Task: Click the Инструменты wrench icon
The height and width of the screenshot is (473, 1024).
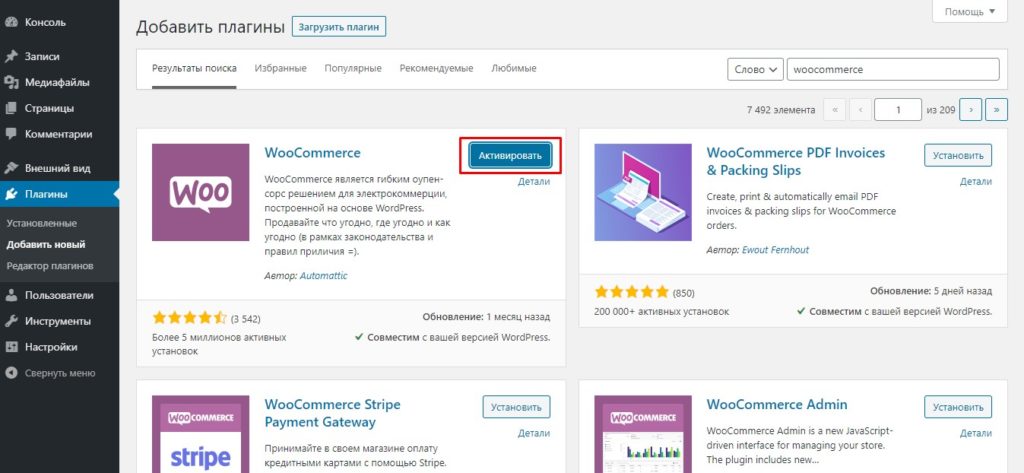Action: tap(11, 321)
